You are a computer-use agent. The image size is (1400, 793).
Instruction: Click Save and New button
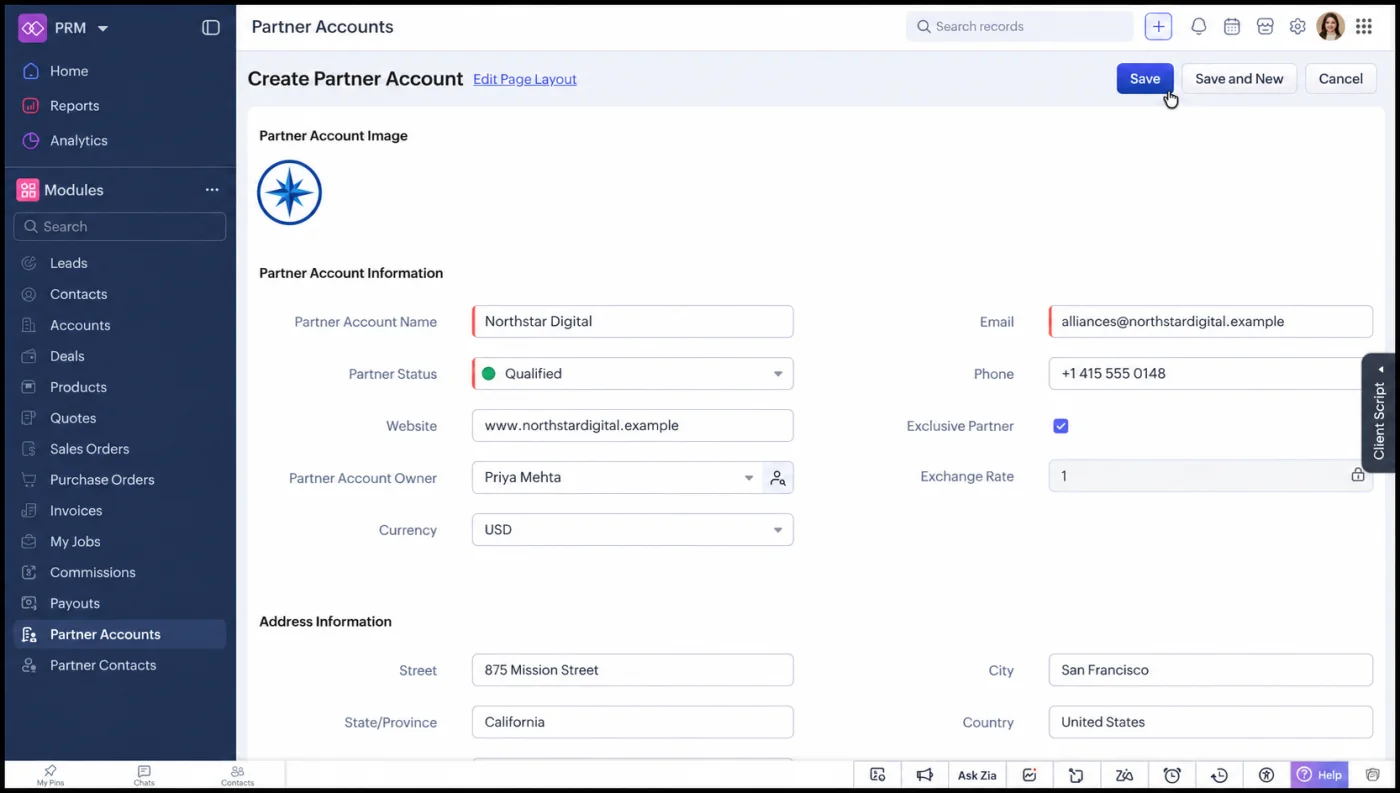point(1239,79)
